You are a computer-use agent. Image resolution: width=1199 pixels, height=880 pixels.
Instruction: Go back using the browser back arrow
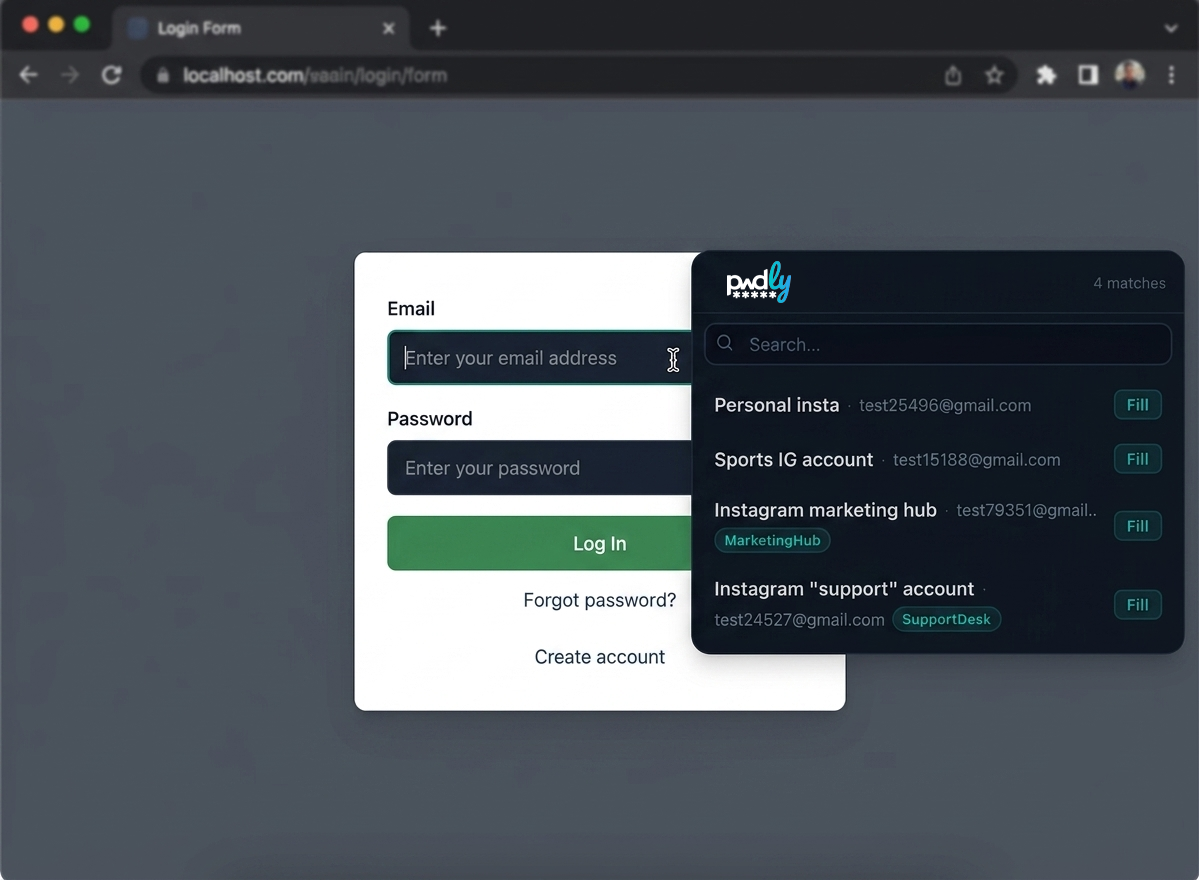(28, 75)
